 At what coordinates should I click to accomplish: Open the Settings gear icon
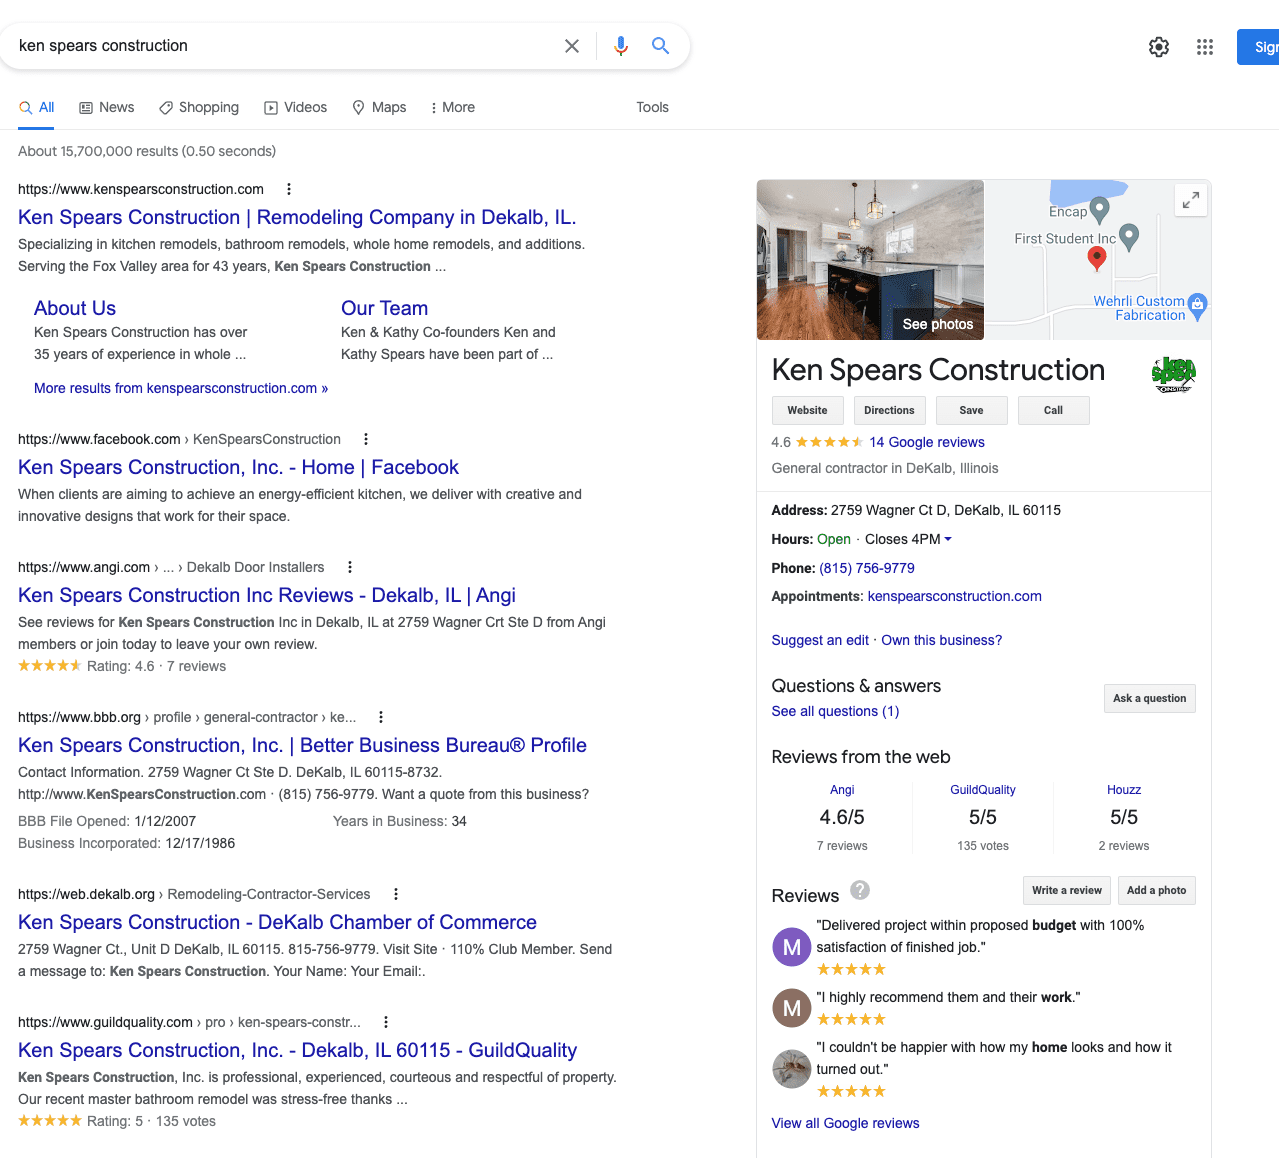1159,47
